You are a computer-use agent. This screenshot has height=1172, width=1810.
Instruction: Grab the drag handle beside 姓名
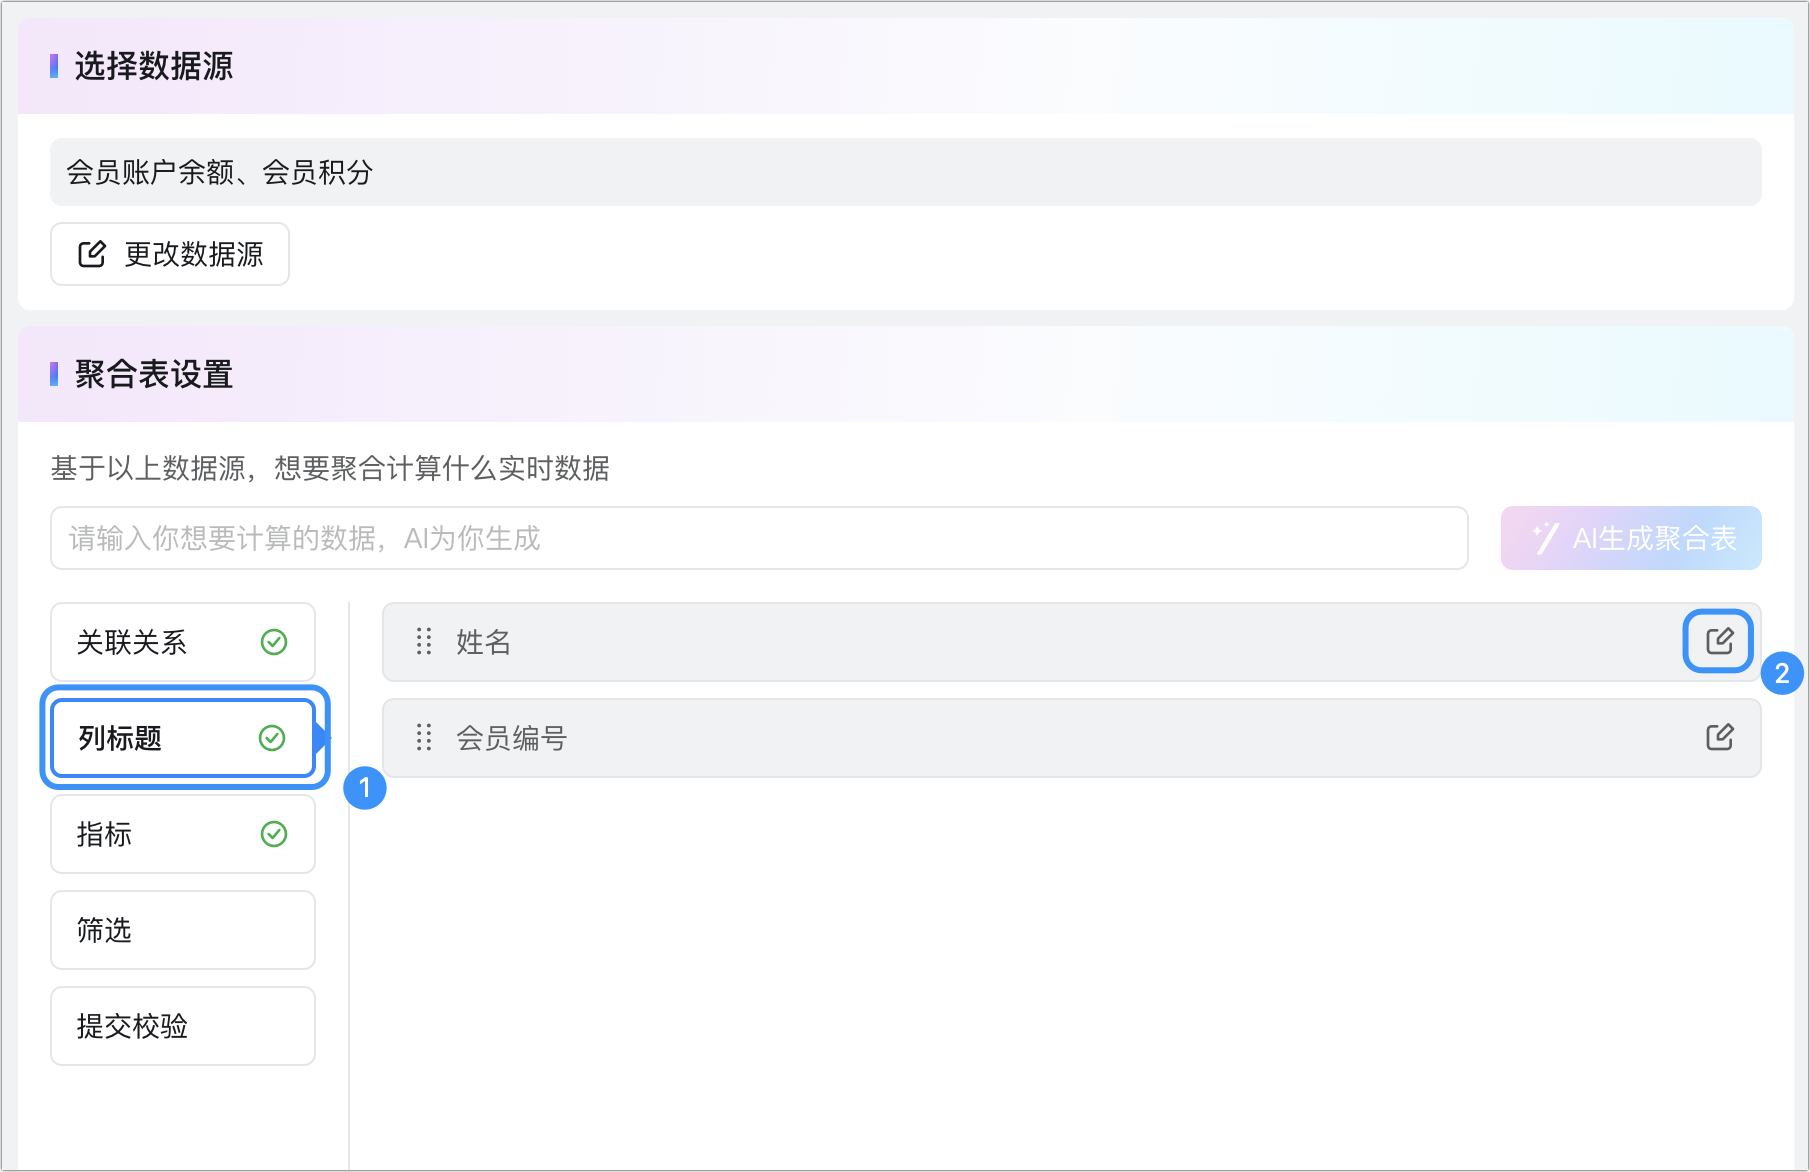pyautogui.click(x=424, y=641)
